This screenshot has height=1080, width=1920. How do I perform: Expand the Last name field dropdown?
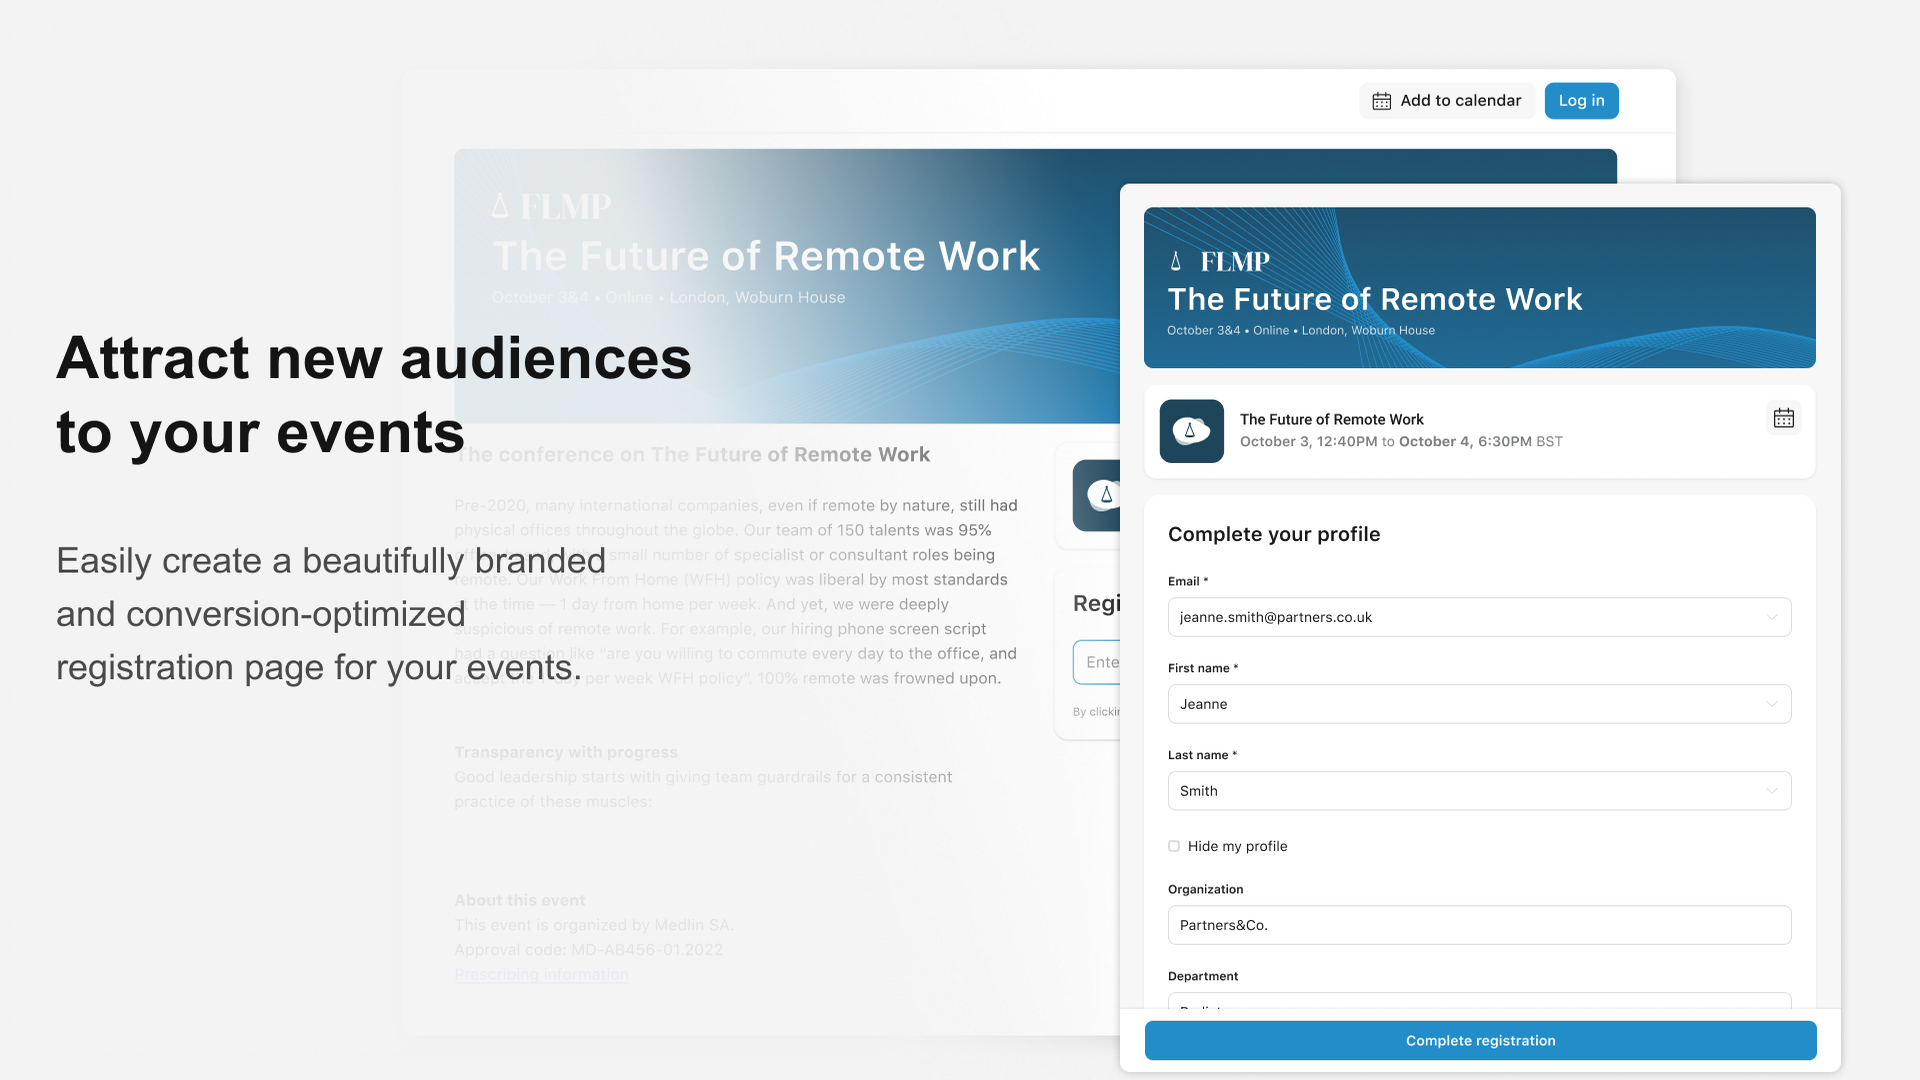coord(1771,791)
